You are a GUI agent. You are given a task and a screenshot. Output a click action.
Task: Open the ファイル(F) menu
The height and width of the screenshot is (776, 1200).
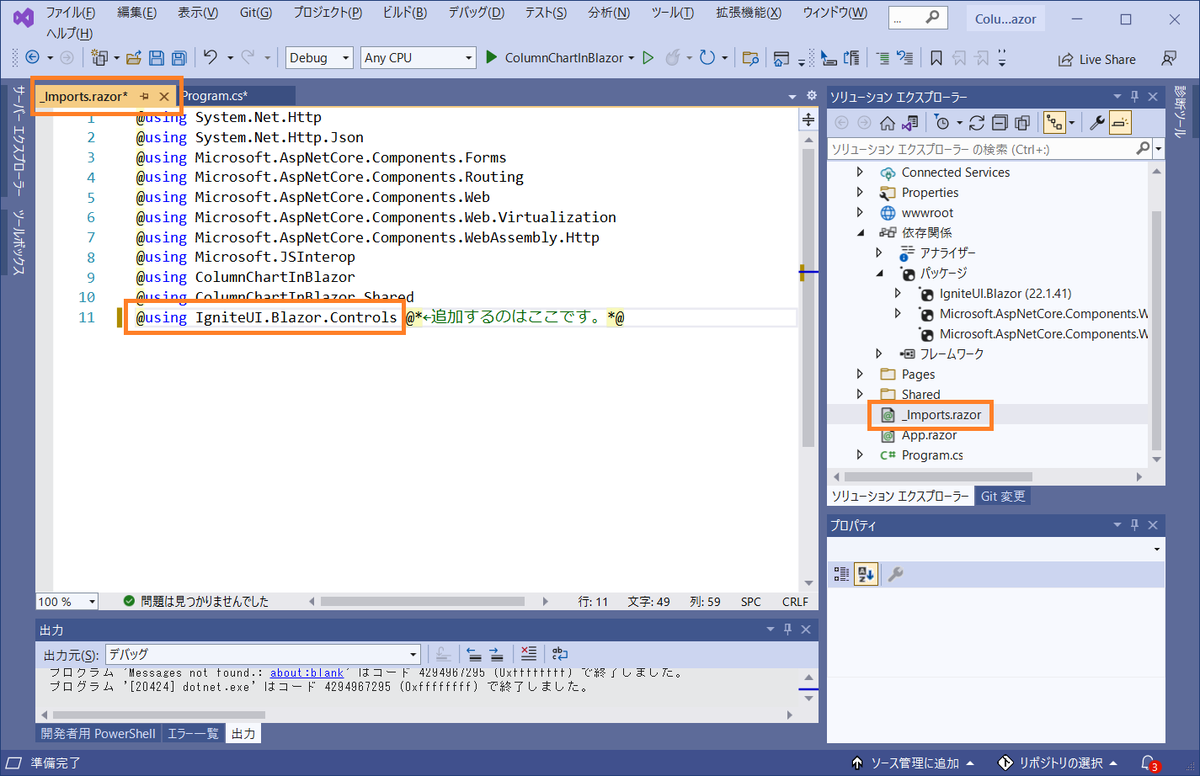point(71,12)
